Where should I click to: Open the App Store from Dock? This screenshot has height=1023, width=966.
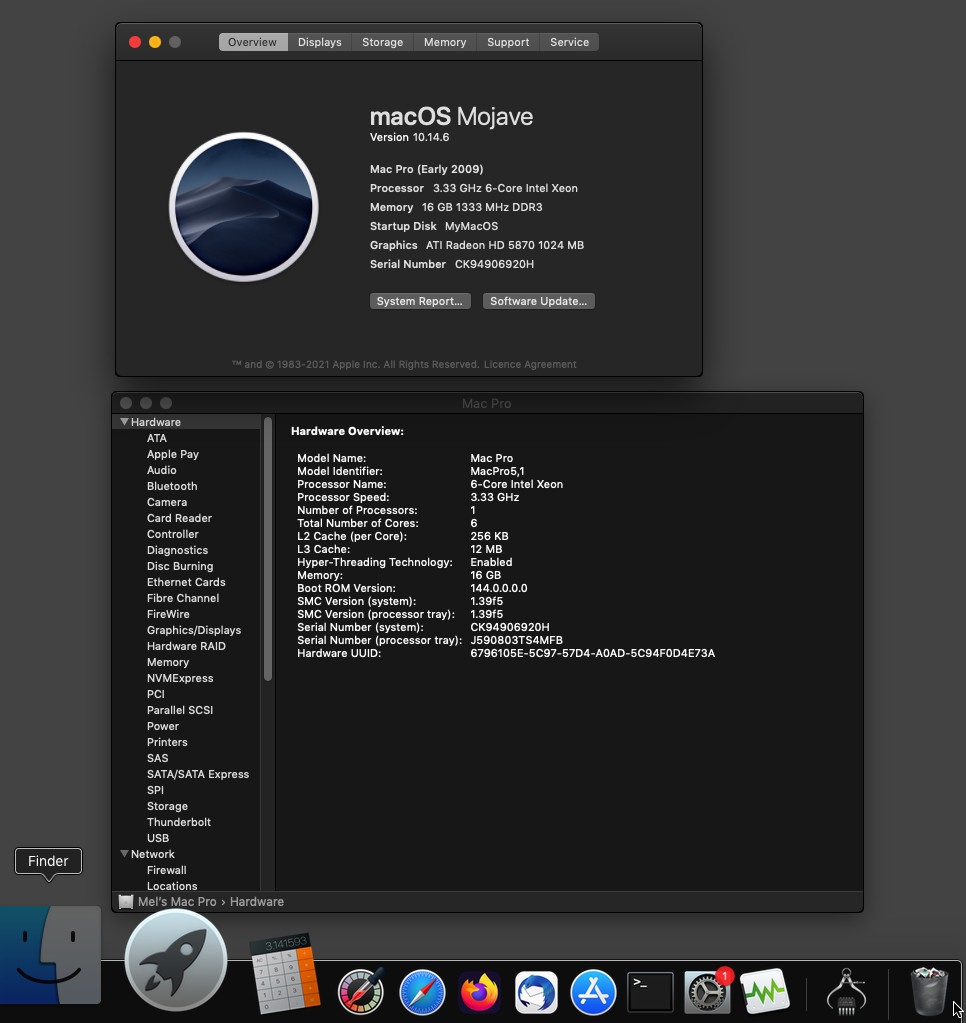click(593, 992)
